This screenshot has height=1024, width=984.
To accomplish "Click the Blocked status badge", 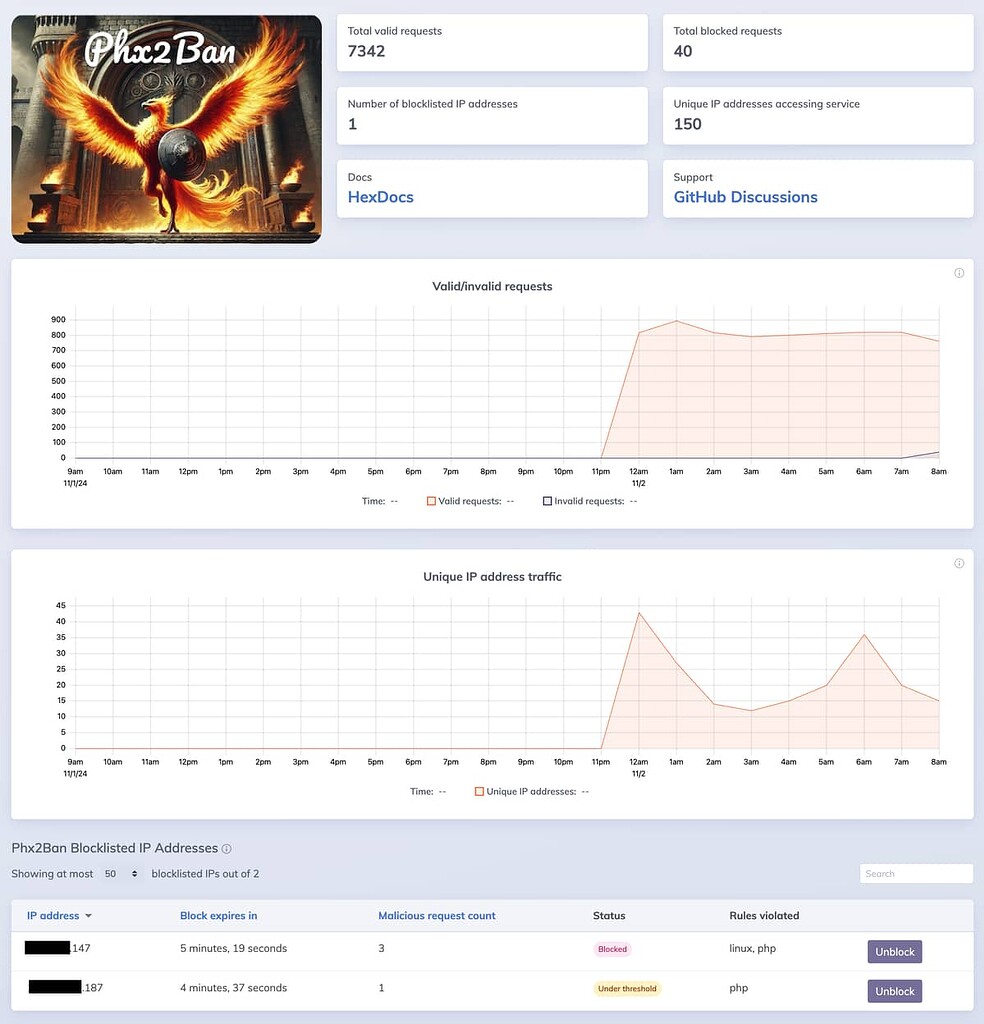I will [x=612, y=949].
